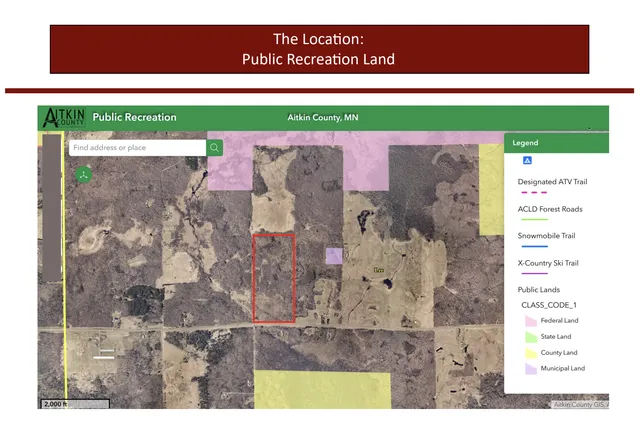The width and height of the screenshot is (640, 421).
Task: Click the Public Recreation title
Action: pos(134,118)
